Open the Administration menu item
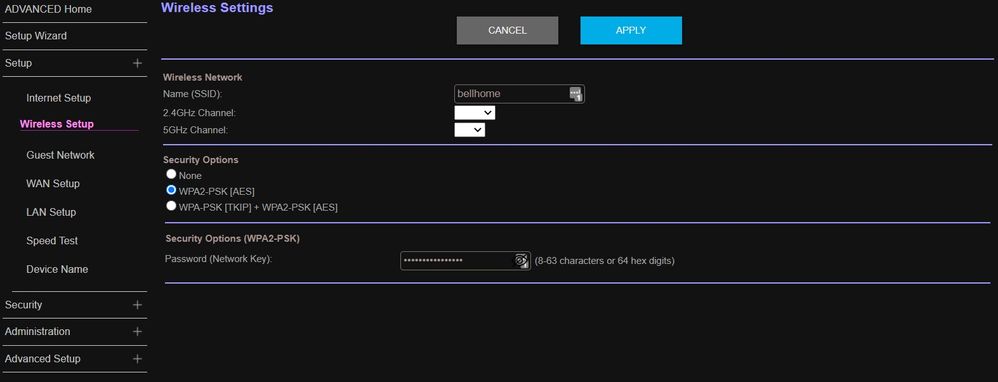Screen dimensions: 998x382 38,332
